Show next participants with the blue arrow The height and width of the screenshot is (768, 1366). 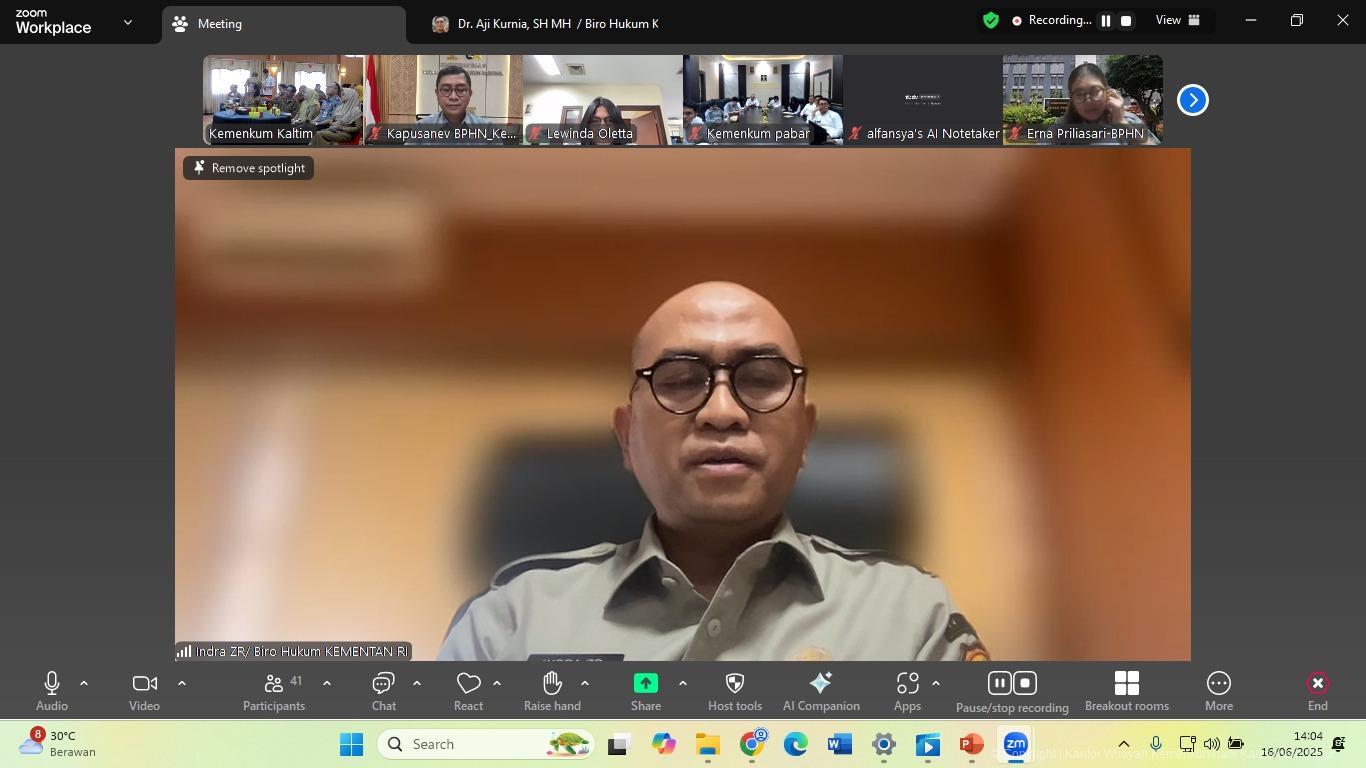pyautogui.click(x=1192, y=100)
